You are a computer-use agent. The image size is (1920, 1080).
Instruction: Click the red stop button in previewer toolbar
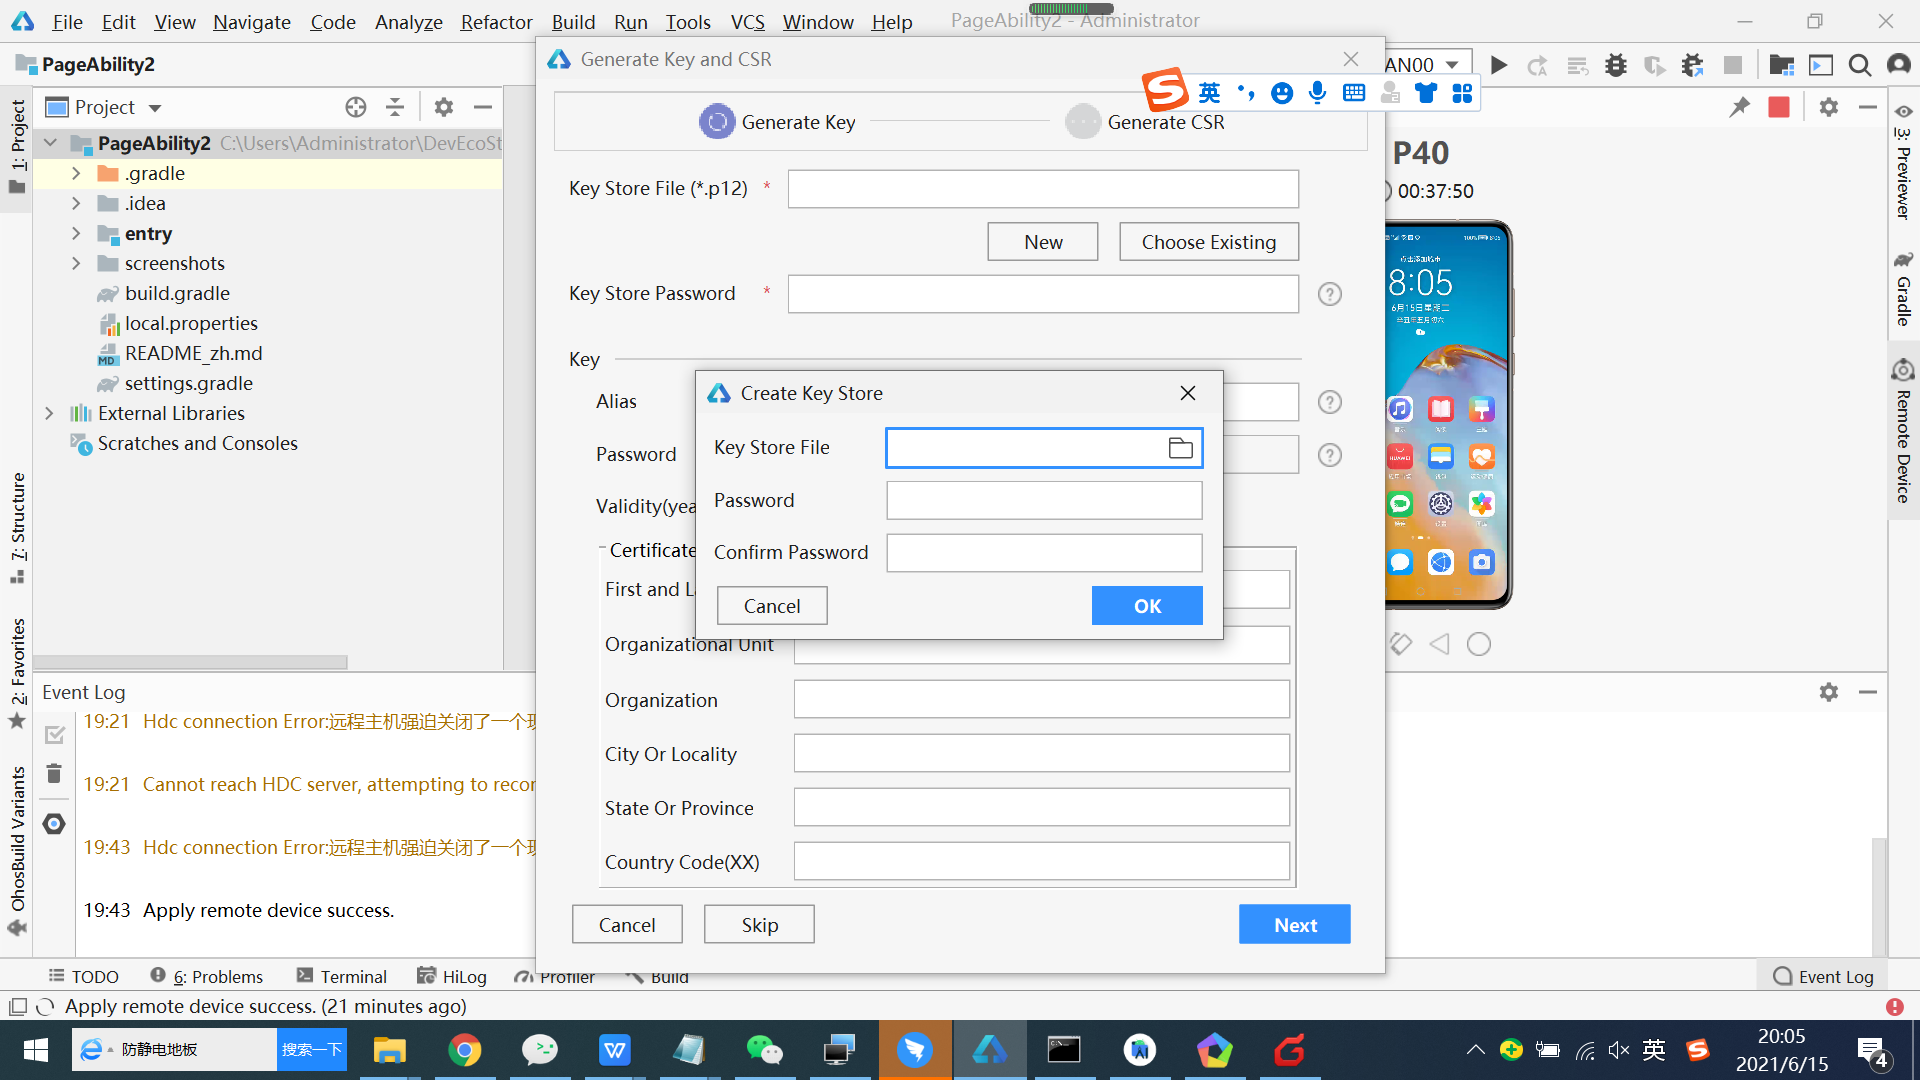1778,107
